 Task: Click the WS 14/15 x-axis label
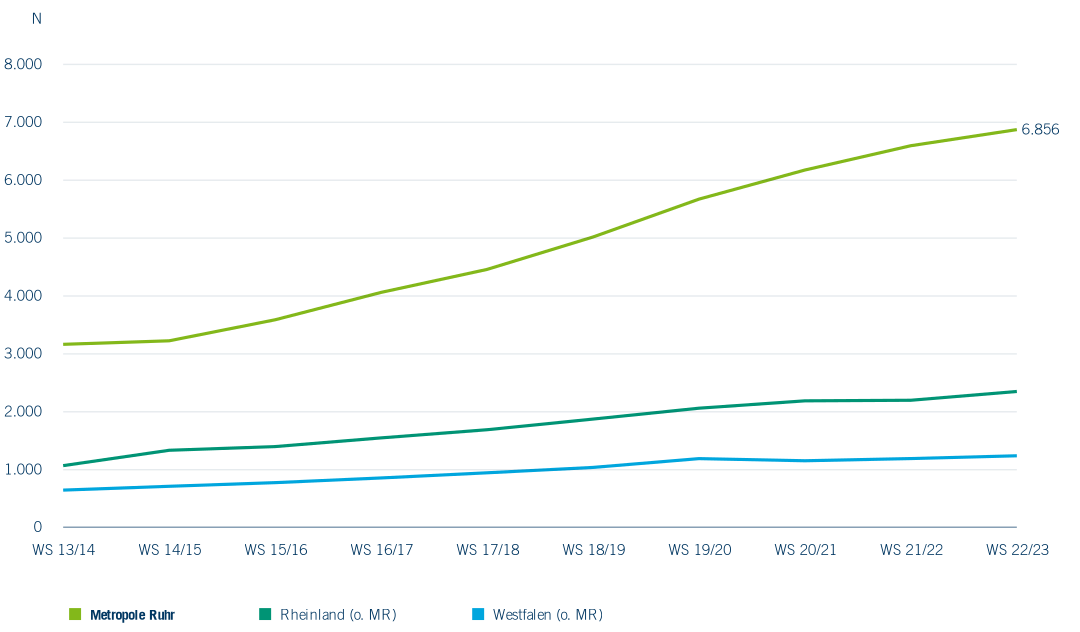click(169, 550)
